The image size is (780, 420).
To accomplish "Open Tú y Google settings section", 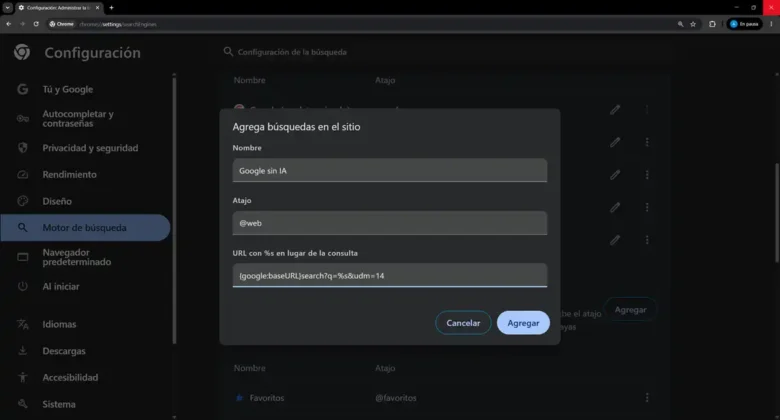I will click(68, 90).
